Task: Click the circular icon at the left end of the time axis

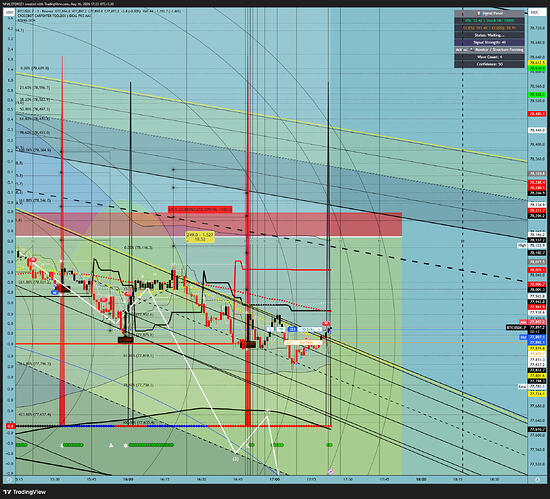Action: click(x=9, y=479)
